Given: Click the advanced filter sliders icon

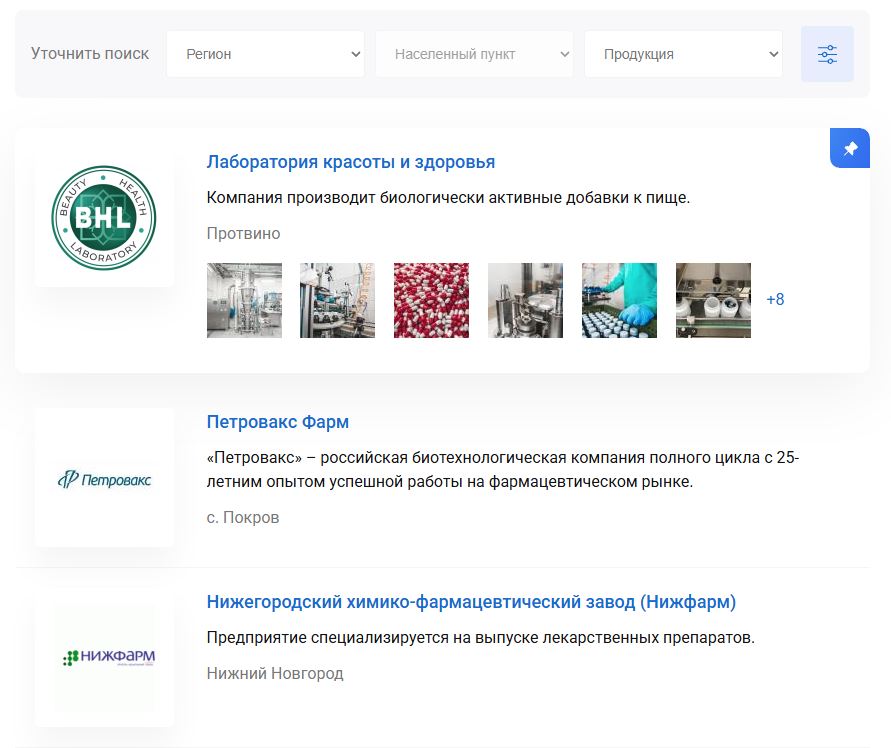Looking at the screenshot, I should [x=827, y=54].
